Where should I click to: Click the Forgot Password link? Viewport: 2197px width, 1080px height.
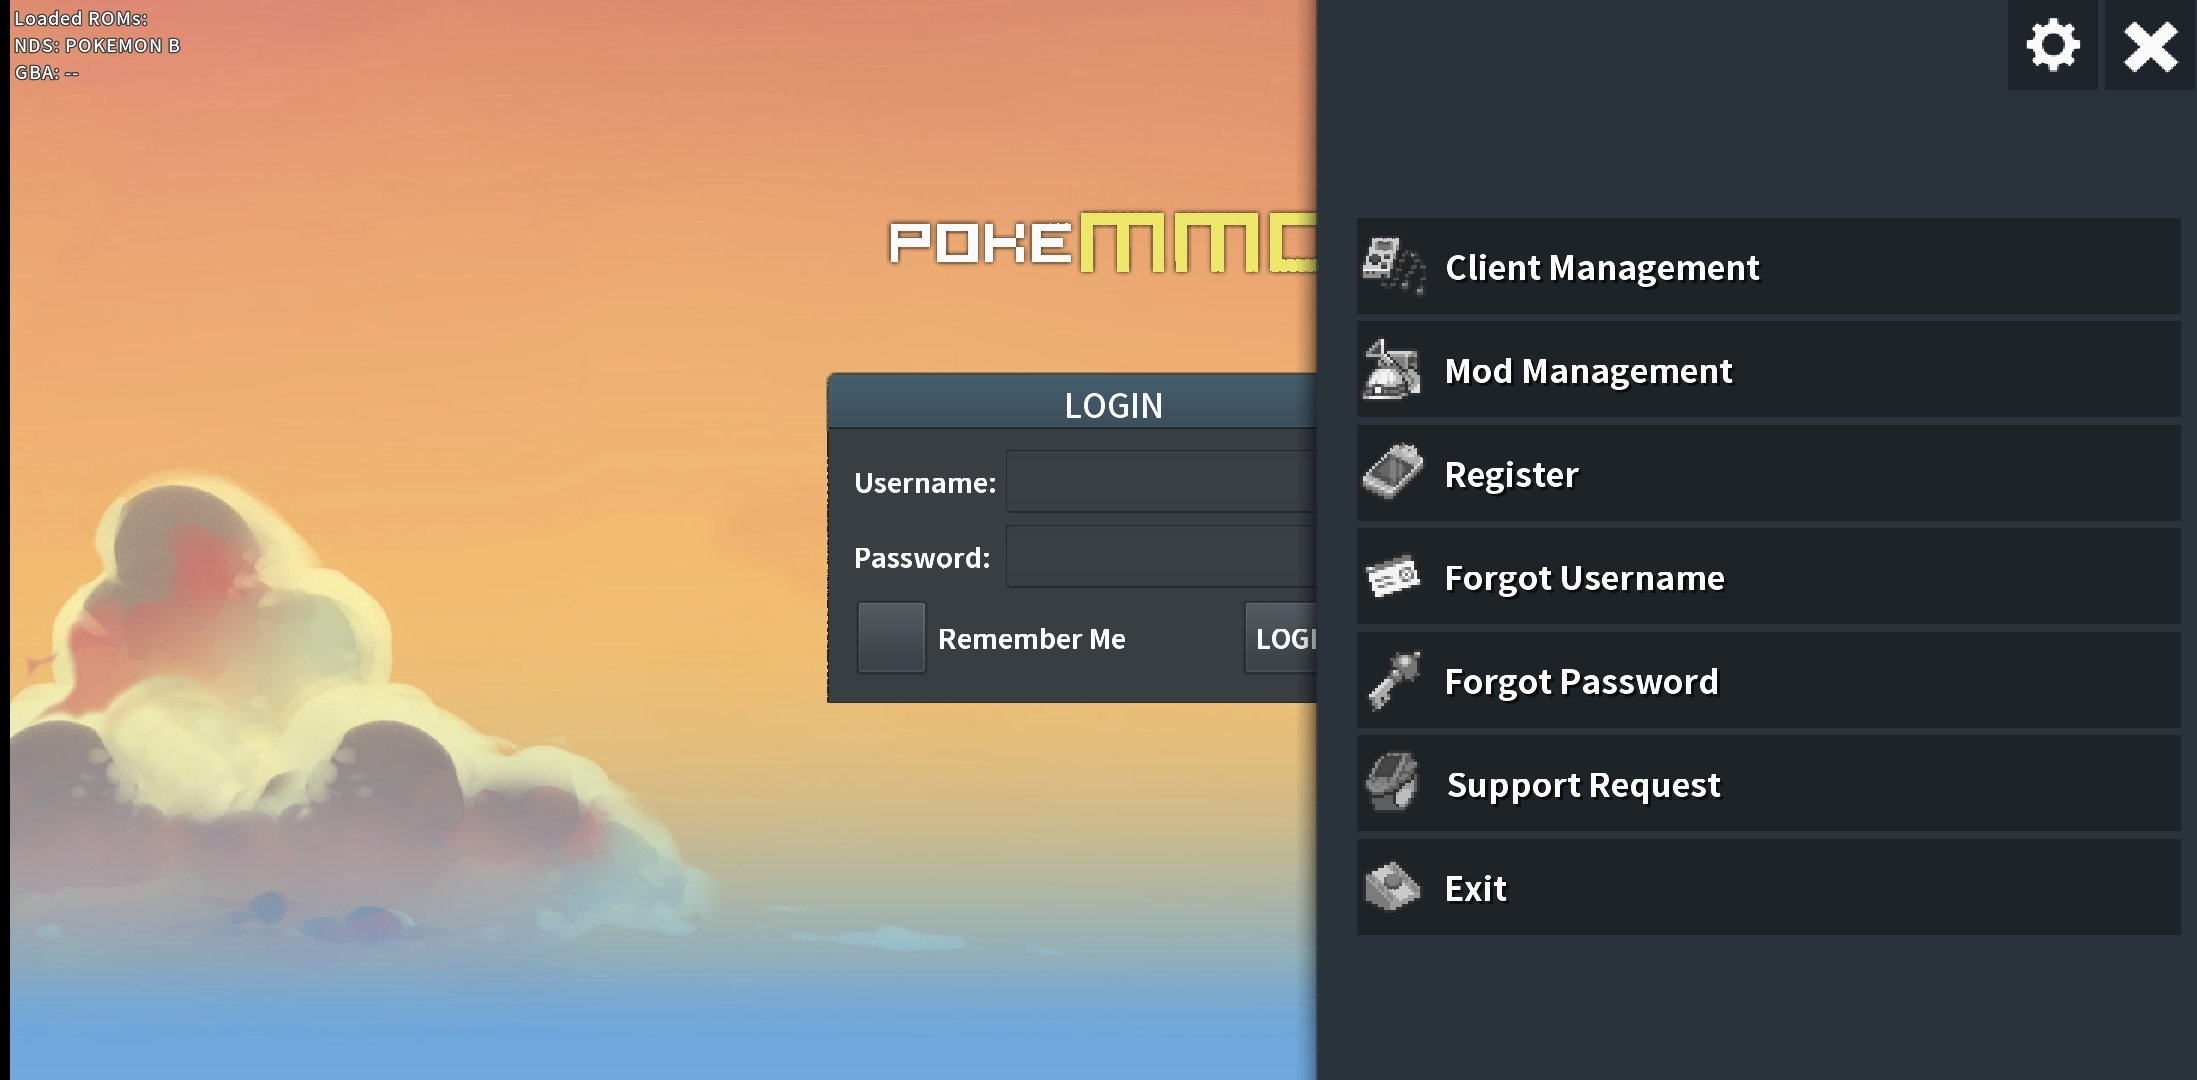(1580, 679)
